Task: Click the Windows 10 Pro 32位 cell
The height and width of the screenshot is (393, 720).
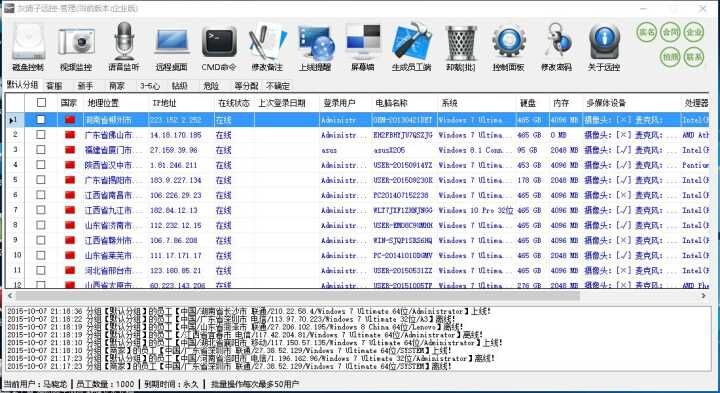Action: pos(476,210)
